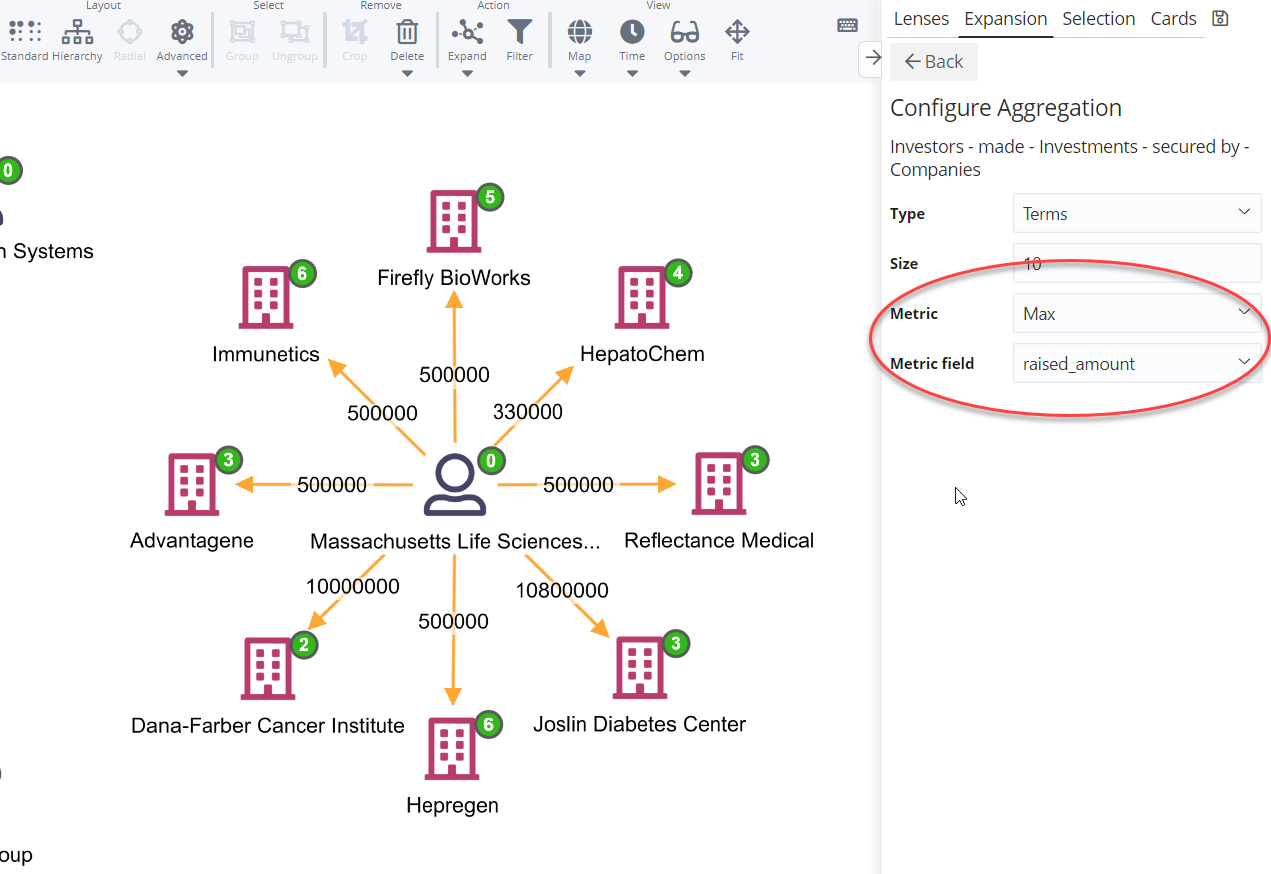The height and width of the screenshot is (874, 1271).
Task: Click the Group selection icon
Action: point(242,32)
